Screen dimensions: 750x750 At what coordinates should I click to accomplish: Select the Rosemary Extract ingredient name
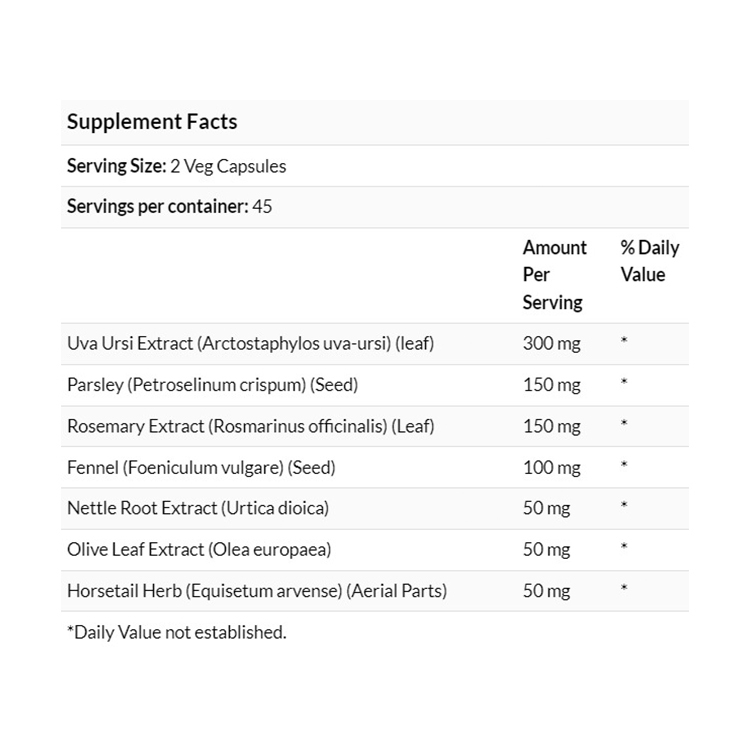tap(250, 426)
